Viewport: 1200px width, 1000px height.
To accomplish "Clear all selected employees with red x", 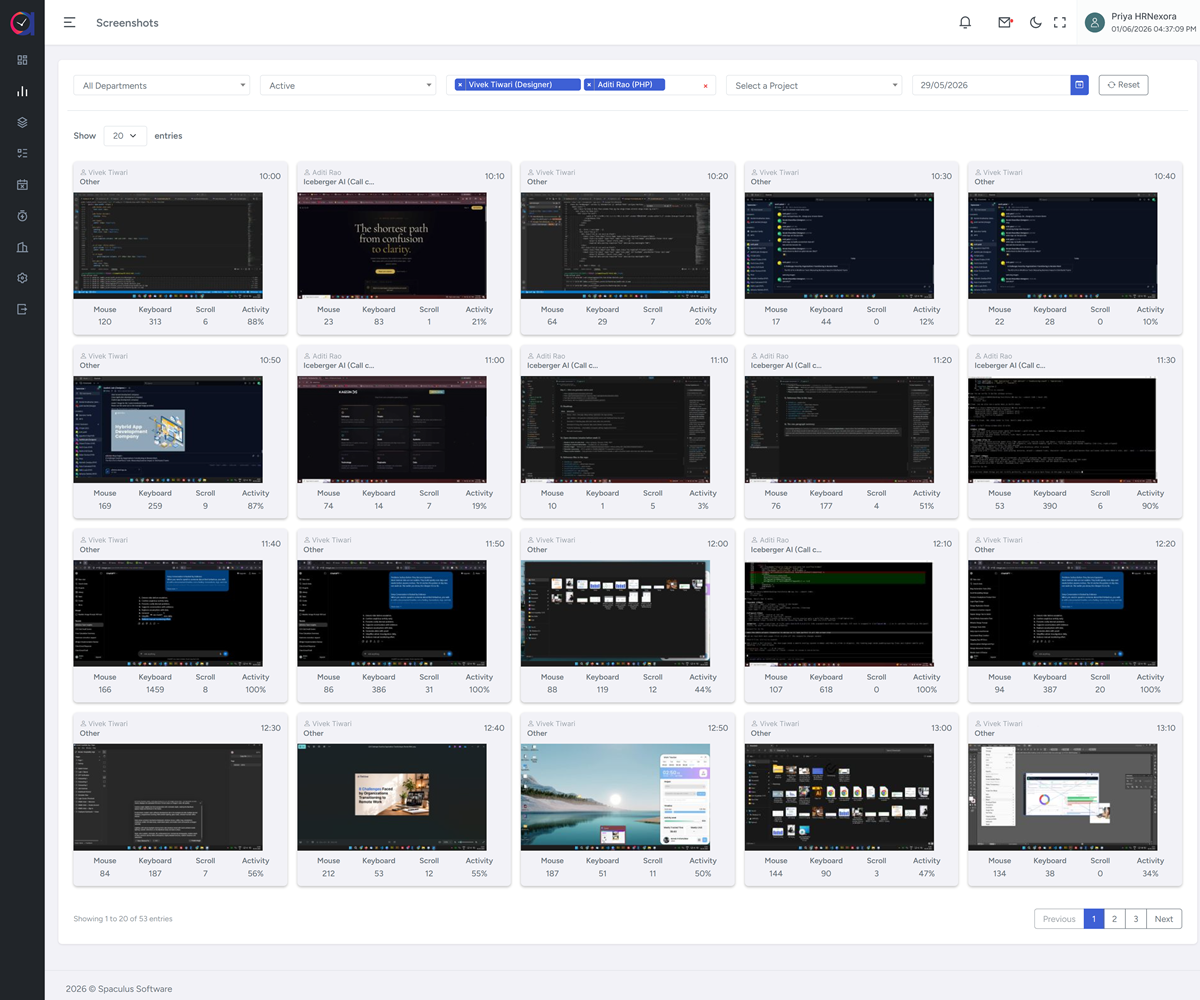I will point(705,86).
